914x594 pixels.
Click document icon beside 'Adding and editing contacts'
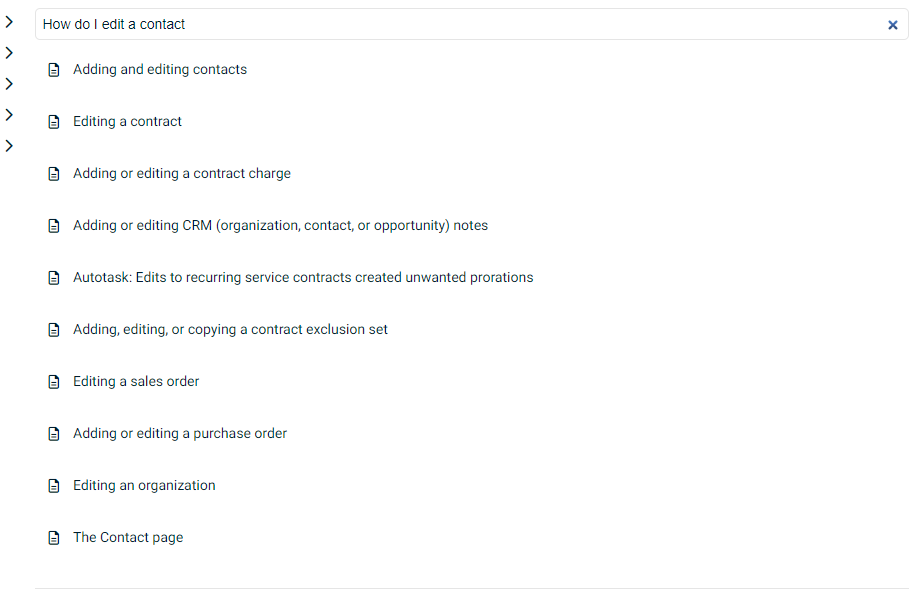(x=54, y=70)
